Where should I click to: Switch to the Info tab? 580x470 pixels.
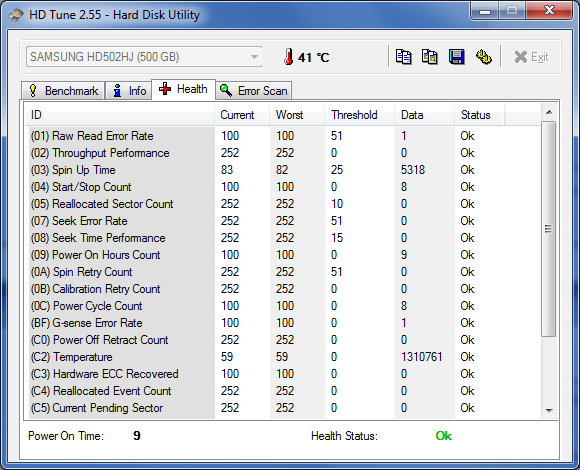tap(129, 91)
